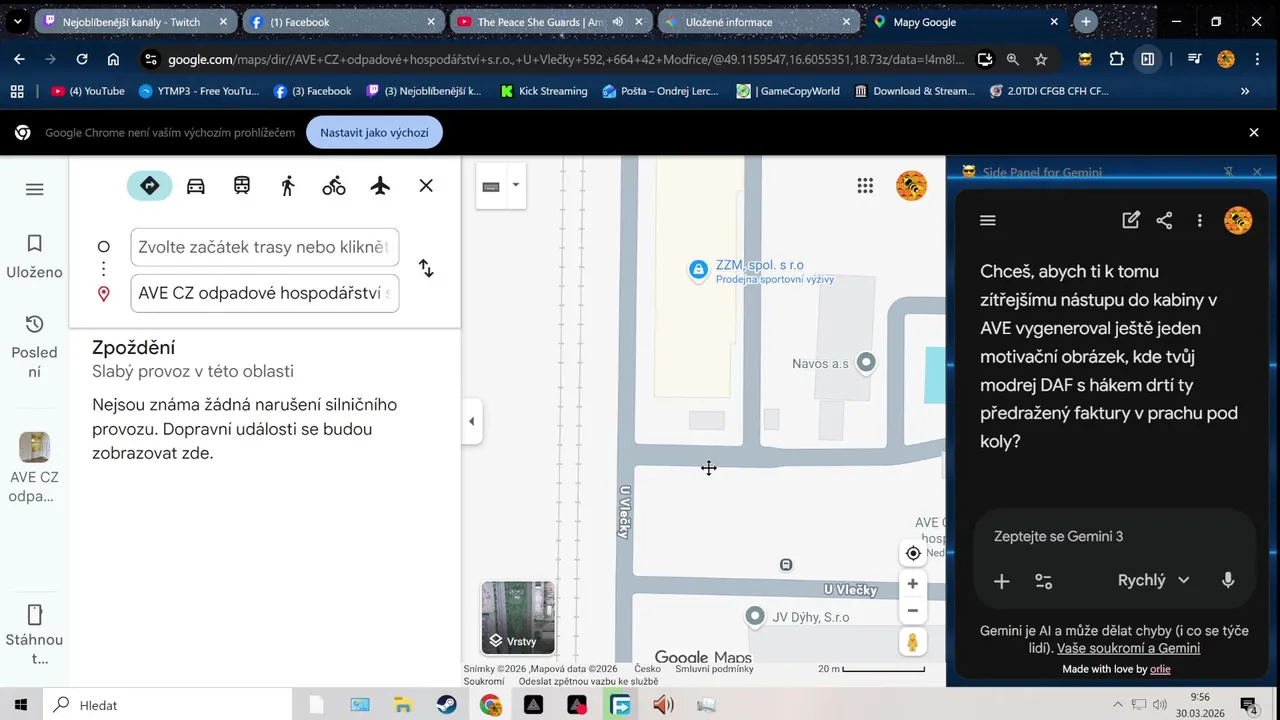Screen dimensions: 1280x720
Task: Open a new browser tab
Action: (x=1086, y=21)
